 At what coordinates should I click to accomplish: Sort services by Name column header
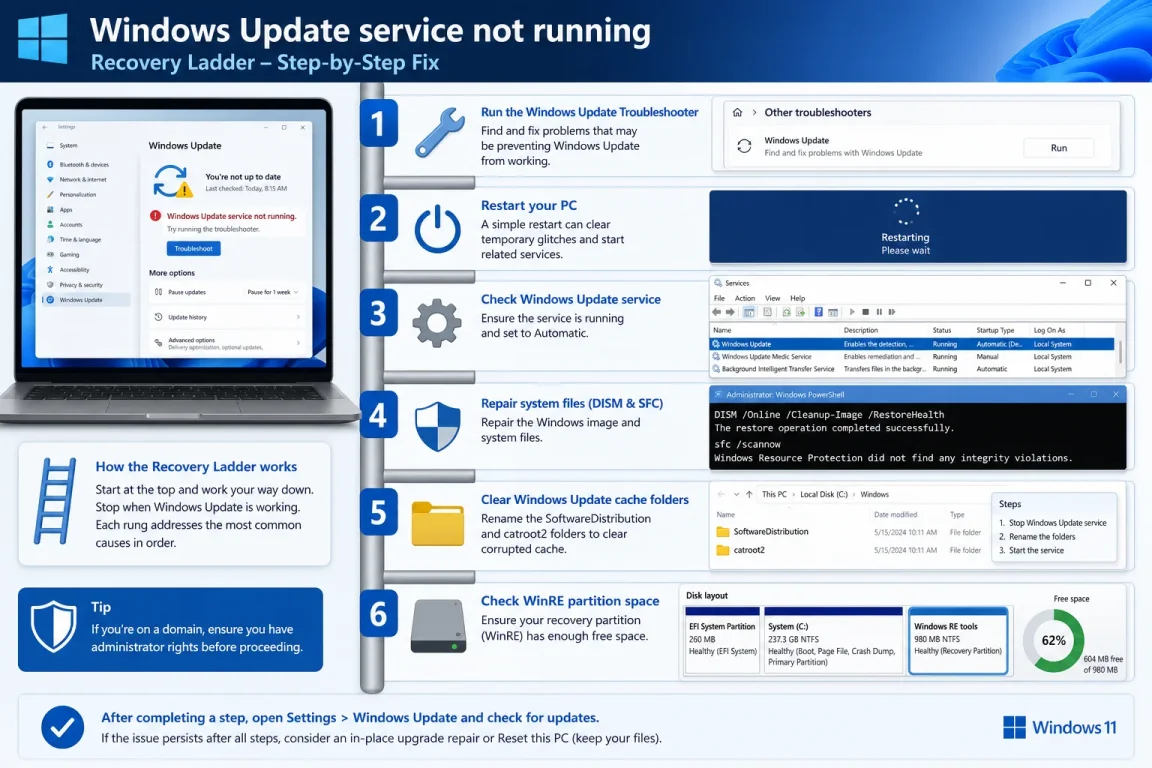tap(722, 330)
